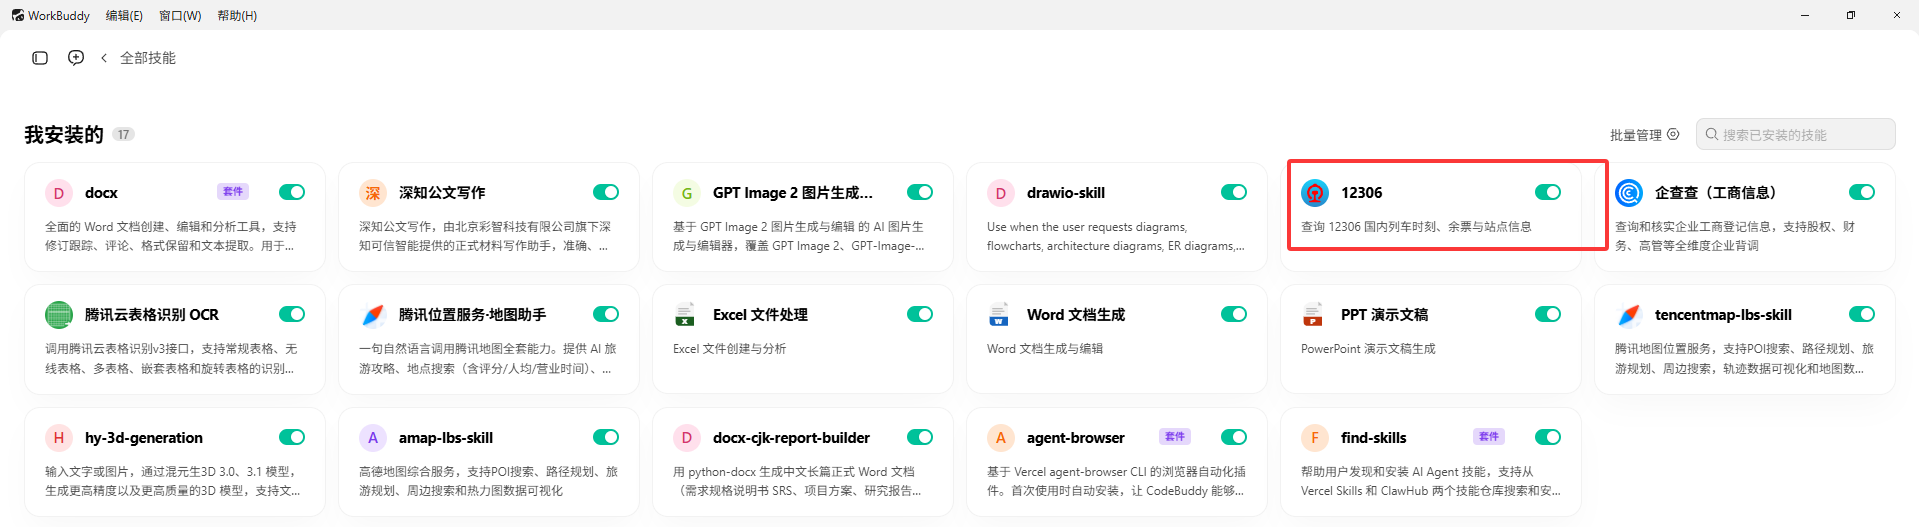Viewport: 1919px width, 527px height.
Task: Disable the Excel 文件处理 toggle
Action: pyautogui.click(x=920, y=314)
